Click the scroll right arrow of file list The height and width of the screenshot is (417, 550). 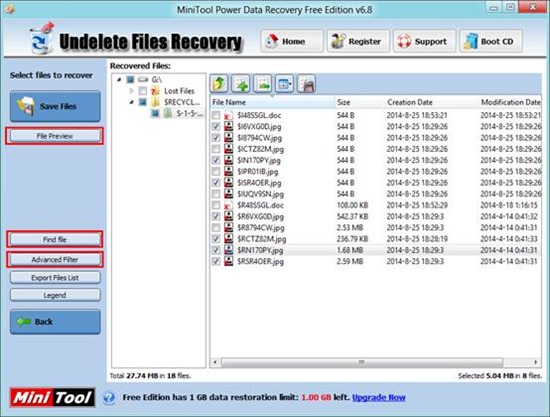coord(536,362)
